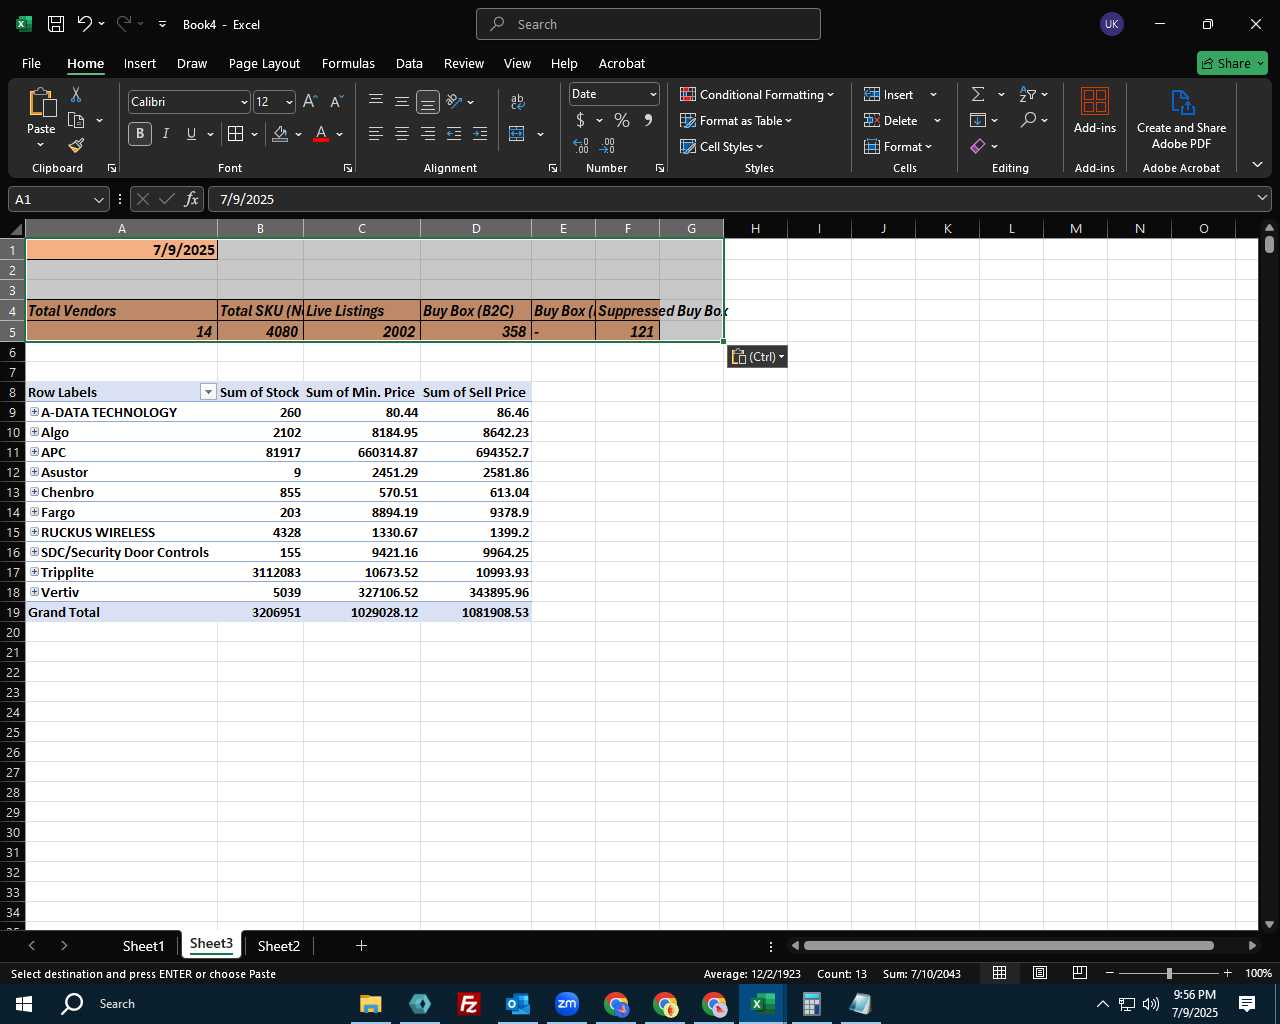Click the Clear eraser icon
This screenshot has height=1024, width=1280.
point(978,146)
